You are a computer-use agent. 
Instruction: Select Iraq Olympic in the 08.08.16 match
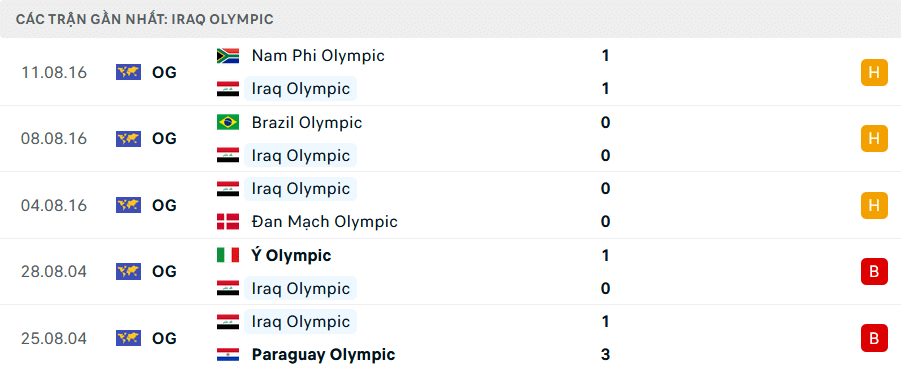pyautogui.click(x=301, y=156)
